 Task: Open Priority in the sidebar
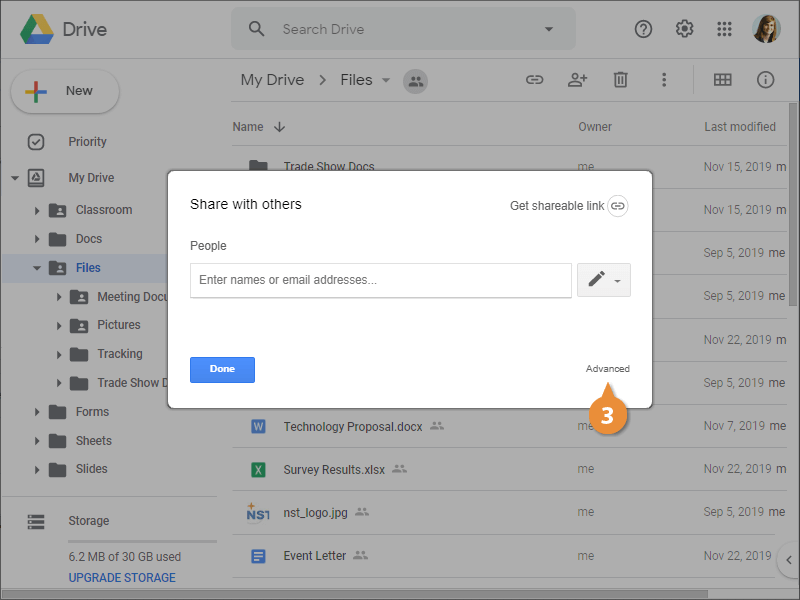(87, 142)
